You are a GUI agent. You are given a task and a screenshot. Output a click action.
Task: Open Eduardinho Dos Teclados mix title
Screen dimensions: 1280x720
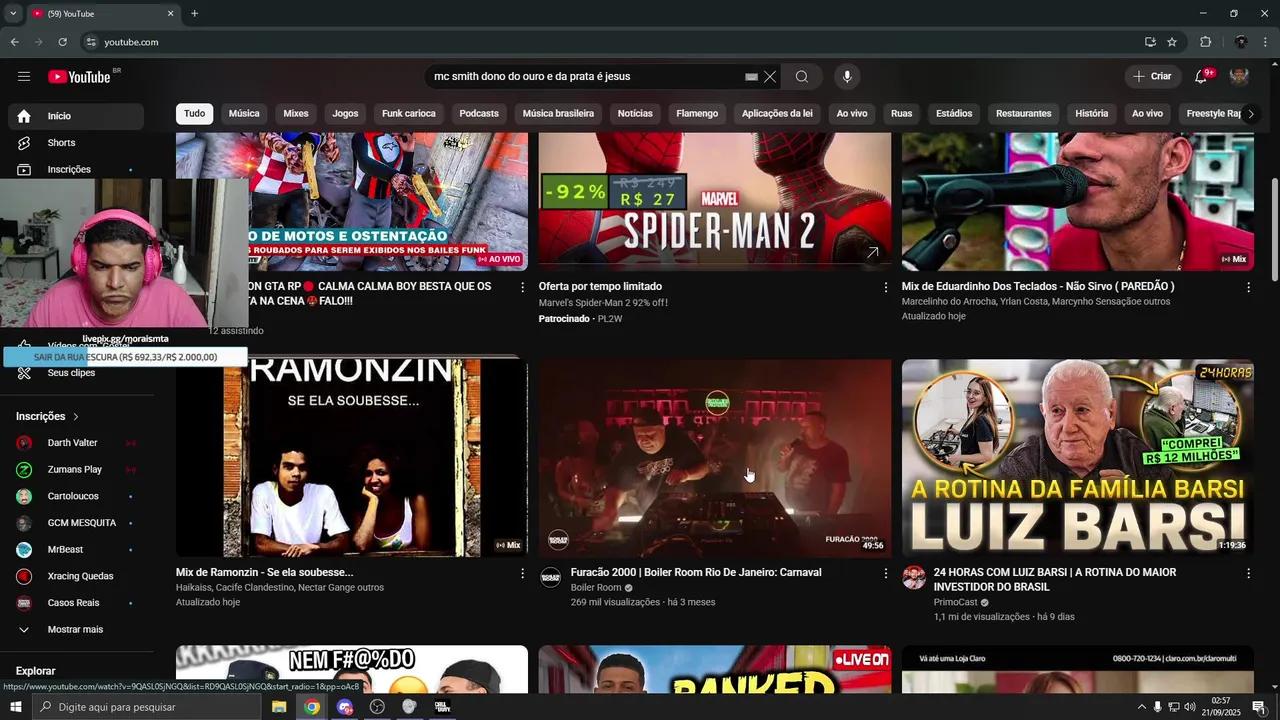(x=1038, y=286)
